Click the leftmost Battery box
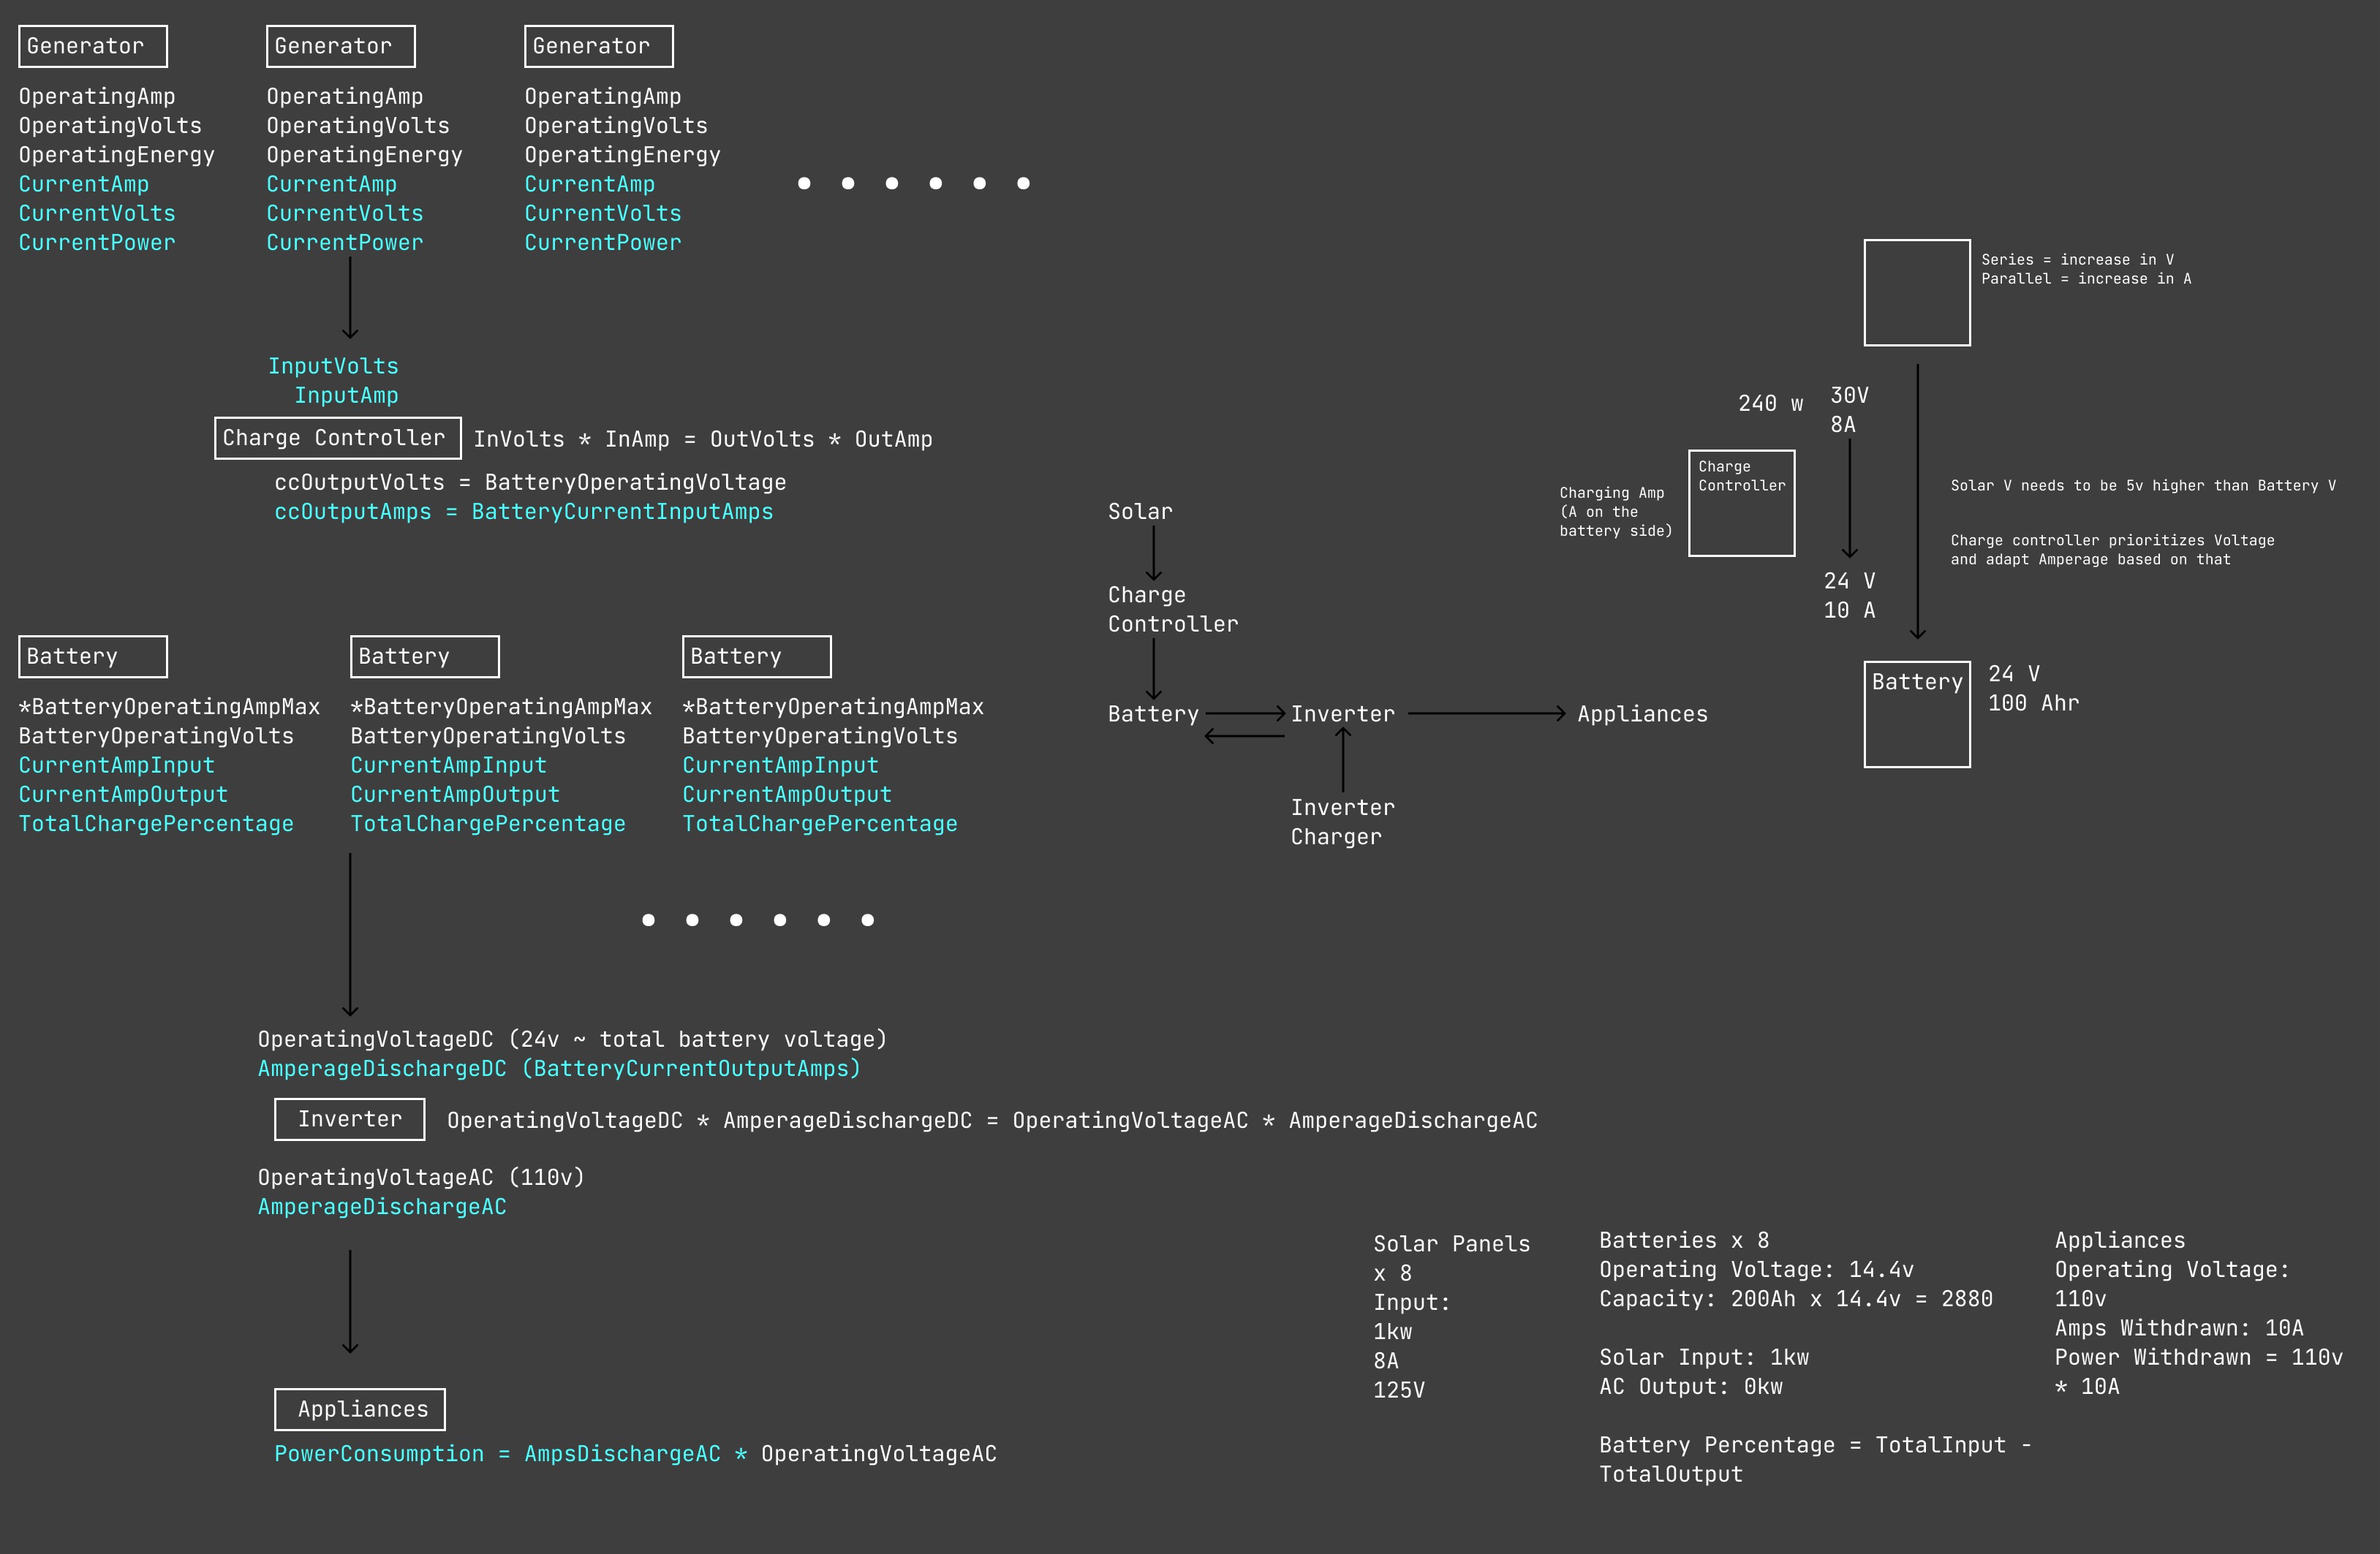Viewport: 2380px width, 1554px height. [93, 657]
